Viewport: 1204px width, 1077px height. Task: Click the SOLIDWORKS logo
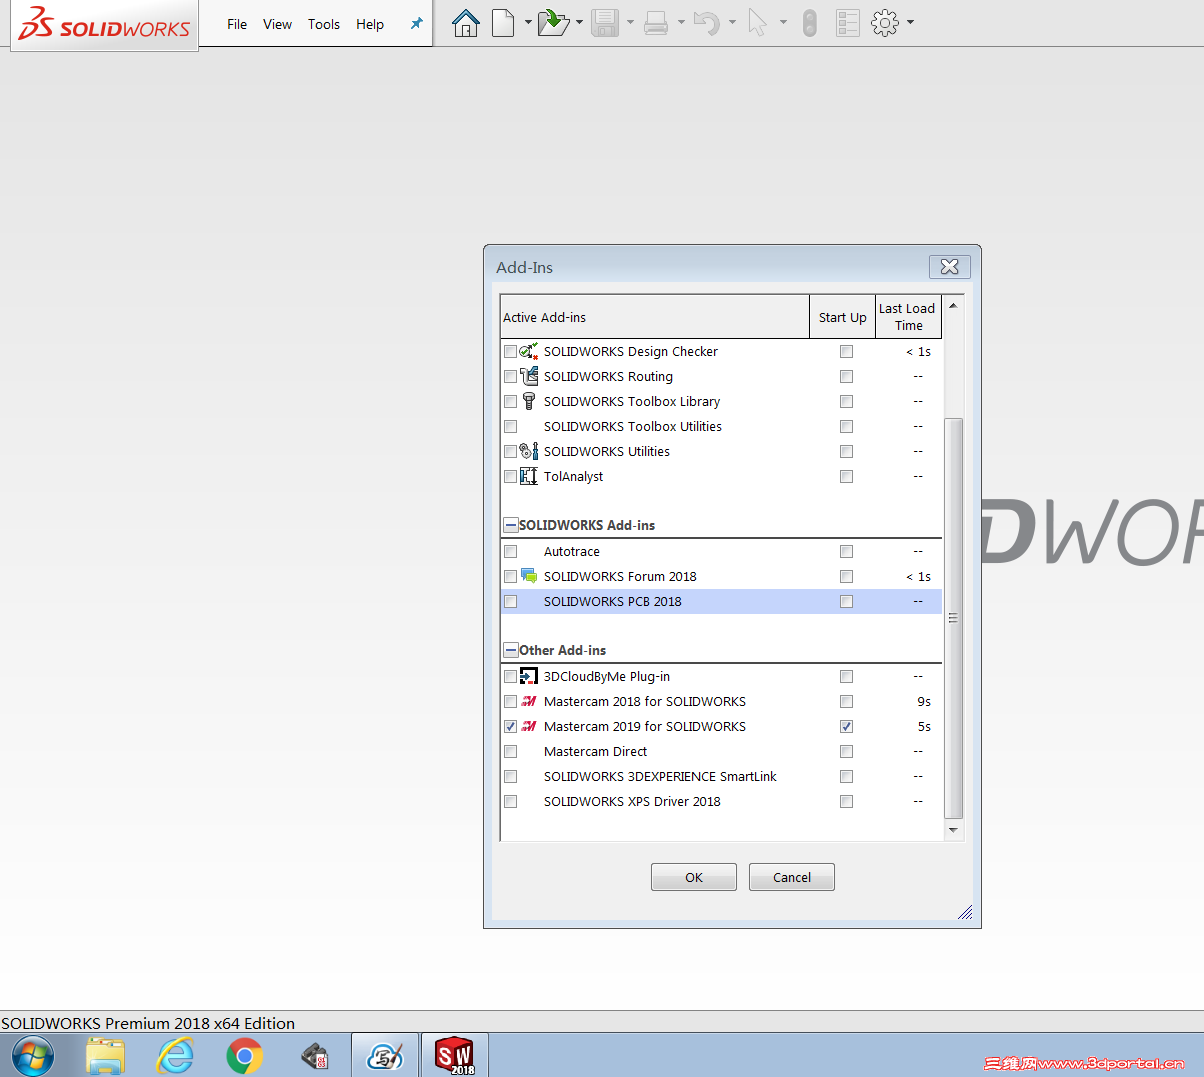coord(104,24)
